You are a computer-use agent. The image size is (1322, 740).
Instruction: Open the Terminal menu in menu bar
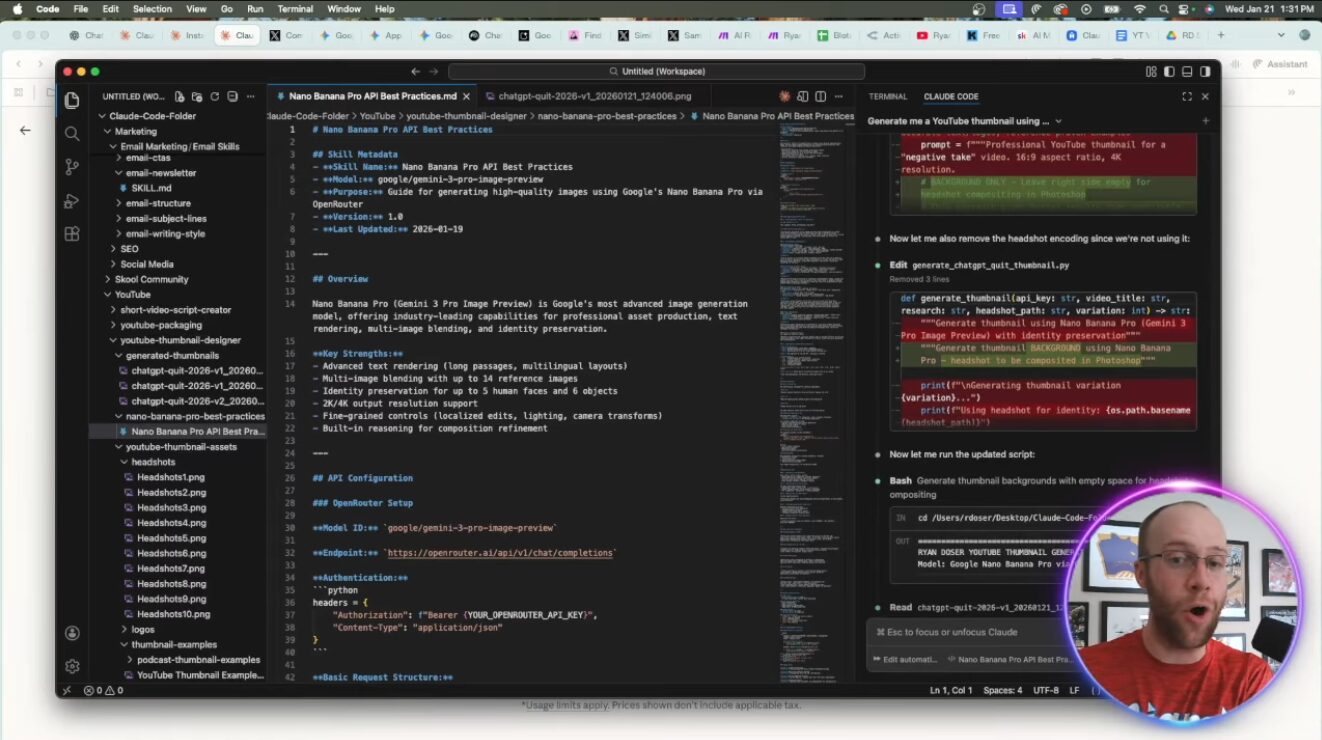[295, 9]
